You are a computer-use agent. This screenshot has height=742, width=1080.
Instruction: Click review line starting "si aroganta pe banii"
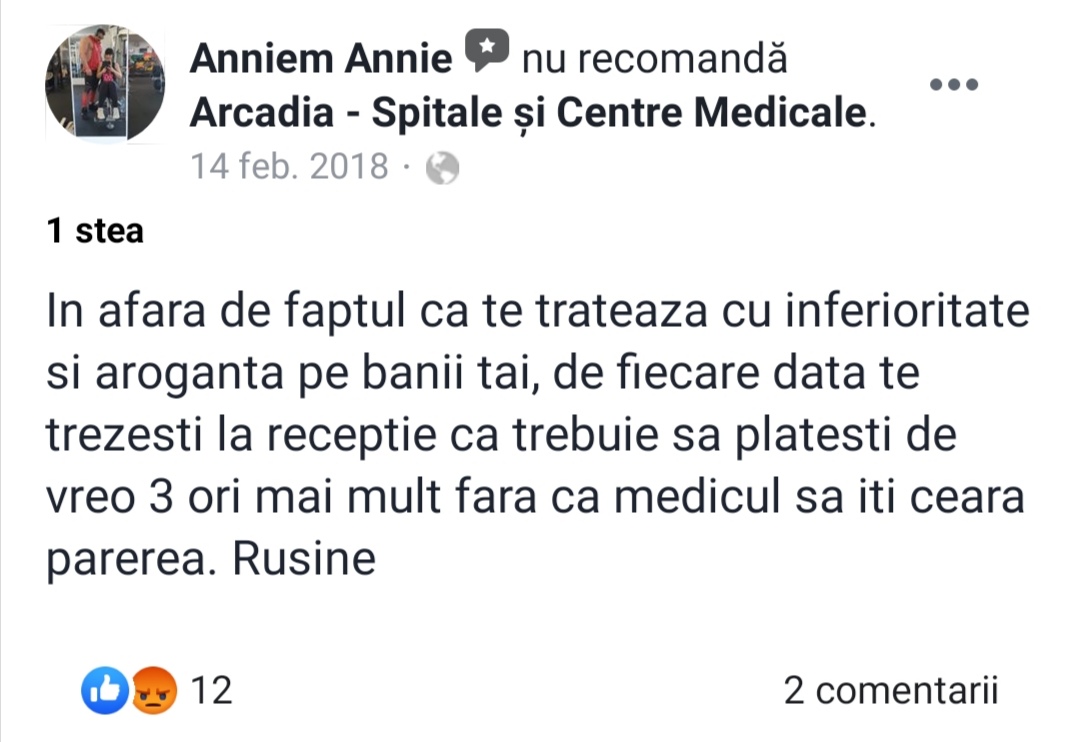(x=483, y=373)
